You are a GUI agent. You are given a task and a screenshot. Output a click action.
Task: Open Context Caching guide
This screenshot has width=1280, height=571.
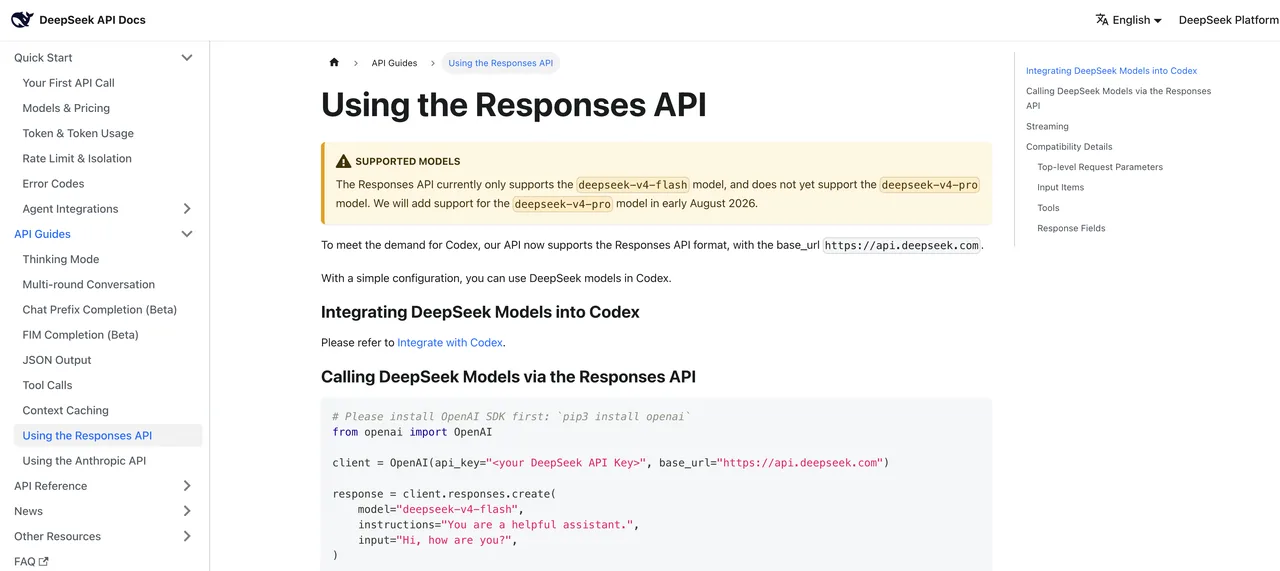66,410
